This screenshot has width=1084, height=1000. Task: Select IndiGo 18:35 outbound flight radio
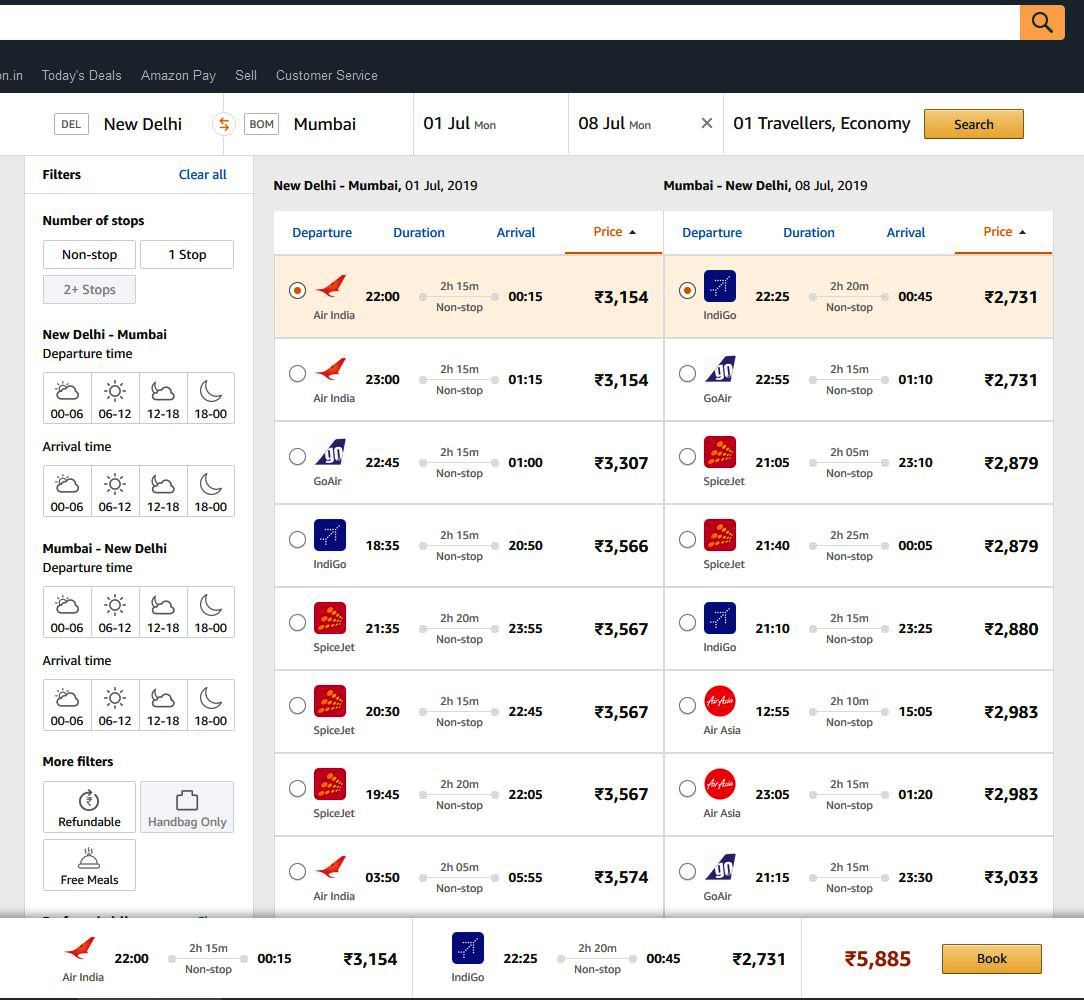(297, 539)
